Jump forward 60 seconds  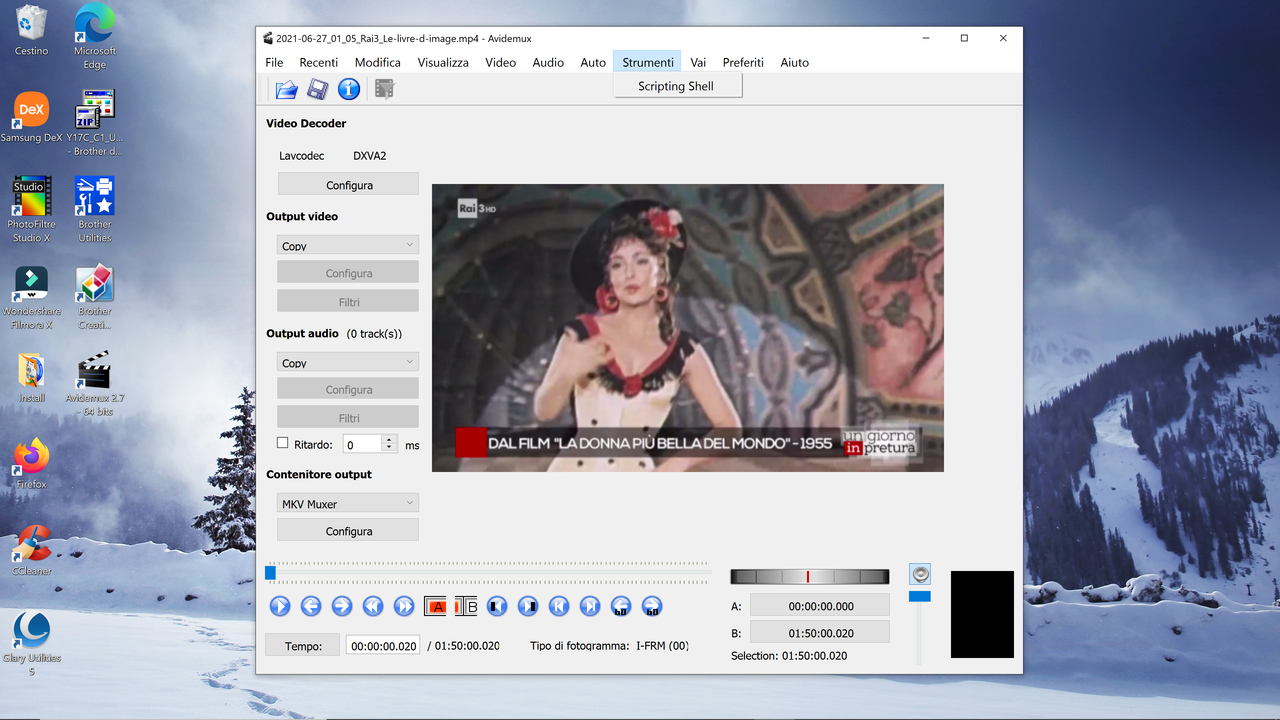point(652,606)
